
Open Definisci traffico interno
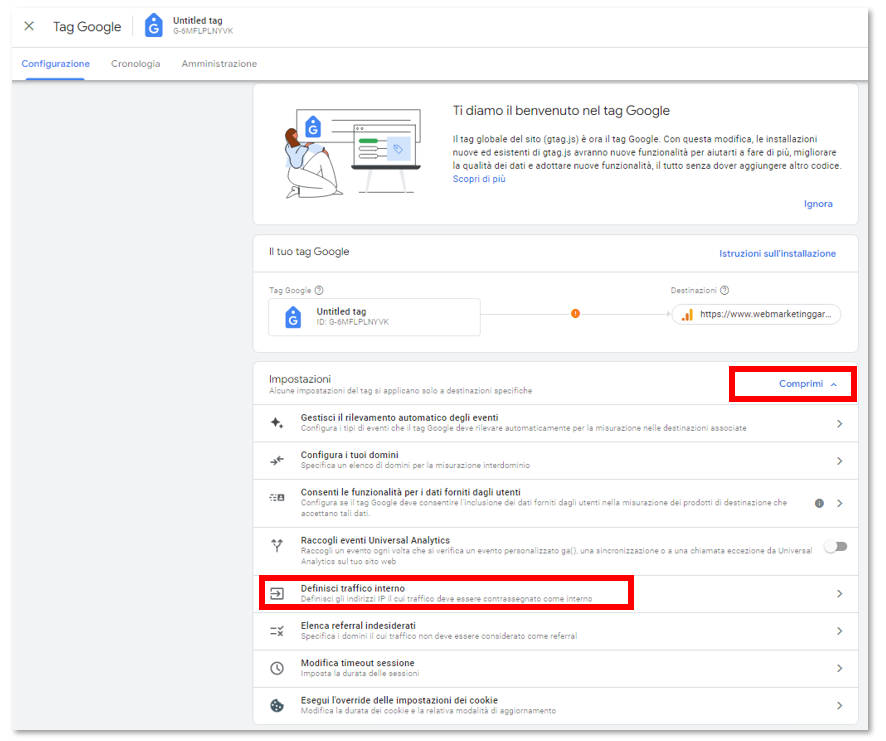555,594
